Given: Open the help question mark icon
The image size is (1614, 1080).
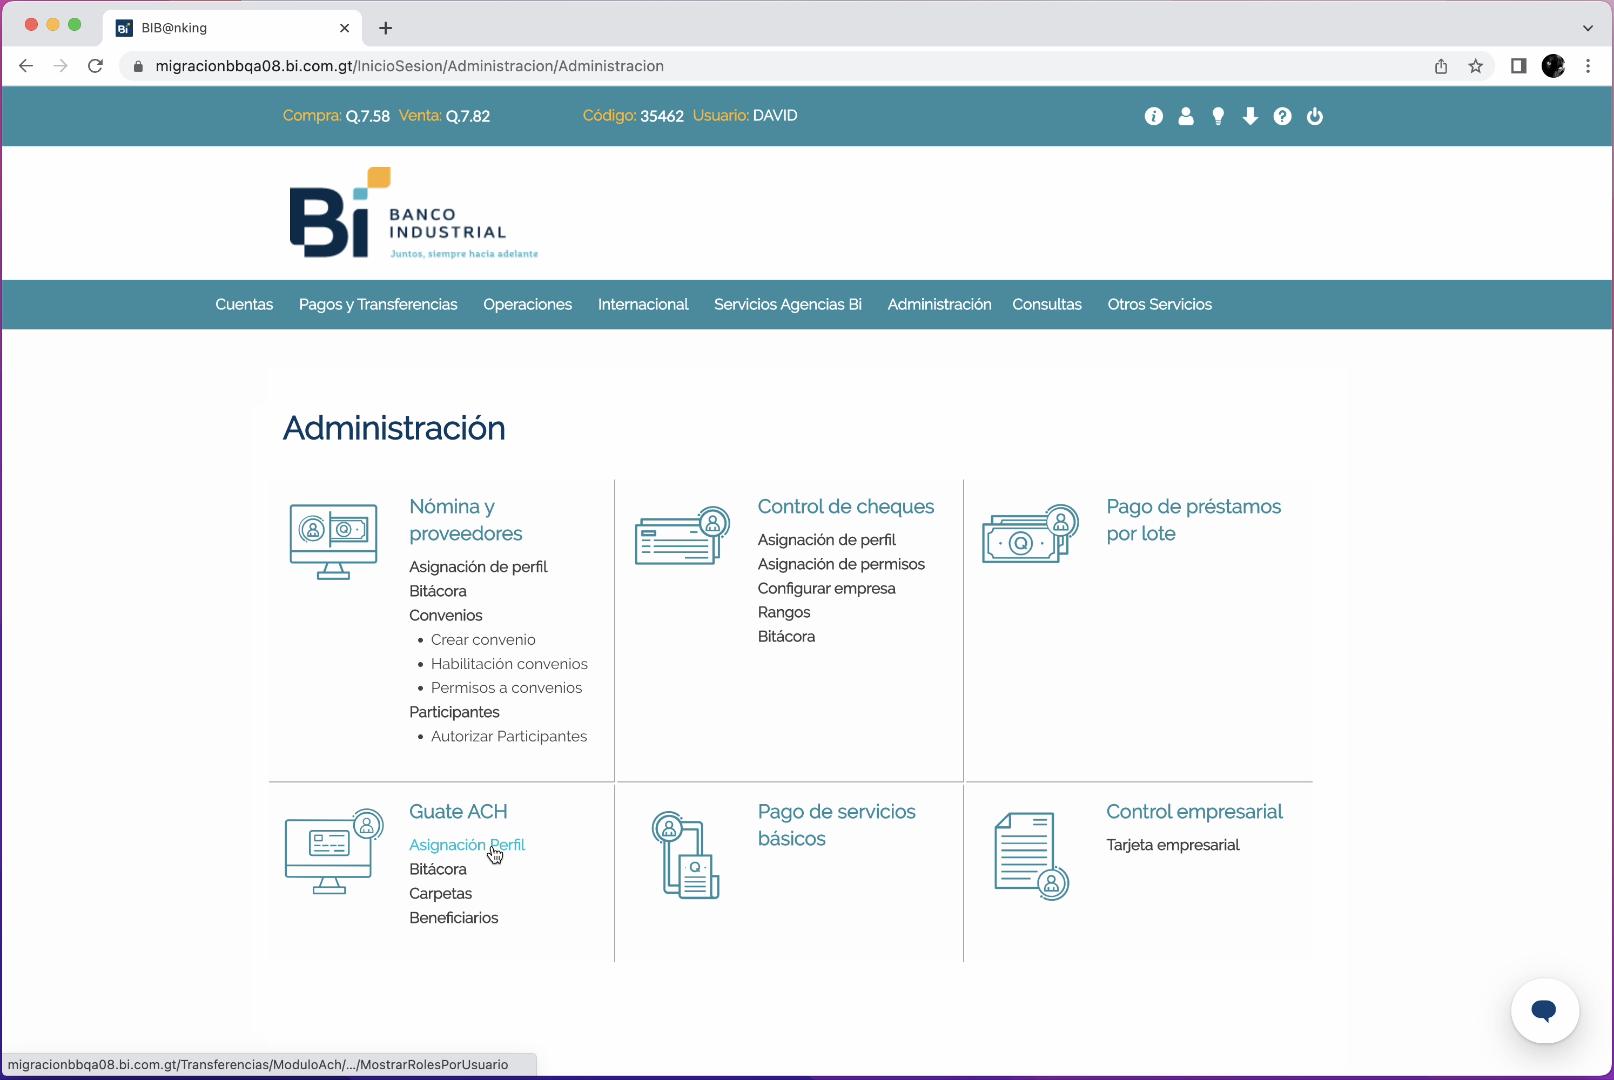Looking at the screenshot, I should tap(1282, 116).
